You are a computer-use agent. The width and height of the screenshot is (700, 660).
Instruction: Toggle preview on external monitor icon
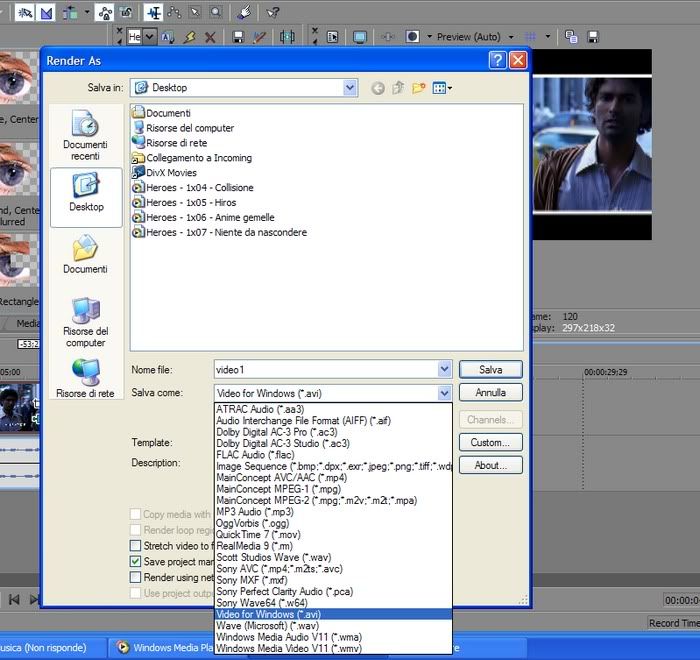click(x=360, y=37)
